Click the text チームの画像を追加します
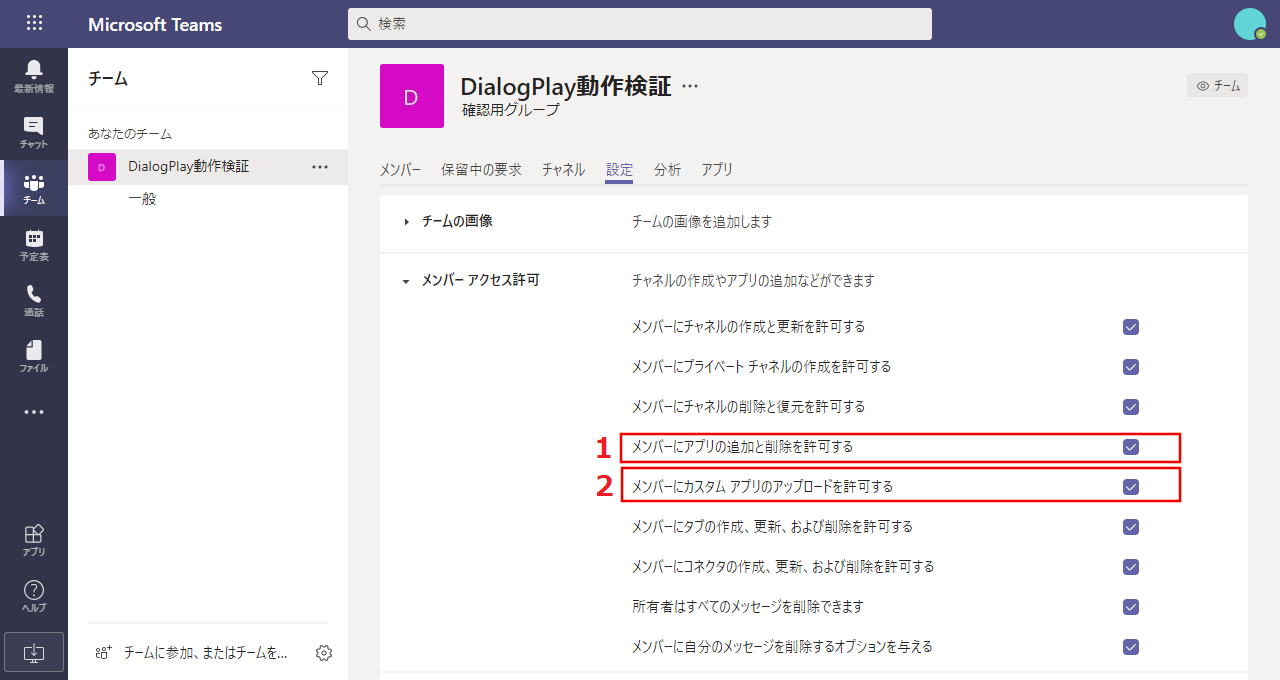 click(702, 222)
